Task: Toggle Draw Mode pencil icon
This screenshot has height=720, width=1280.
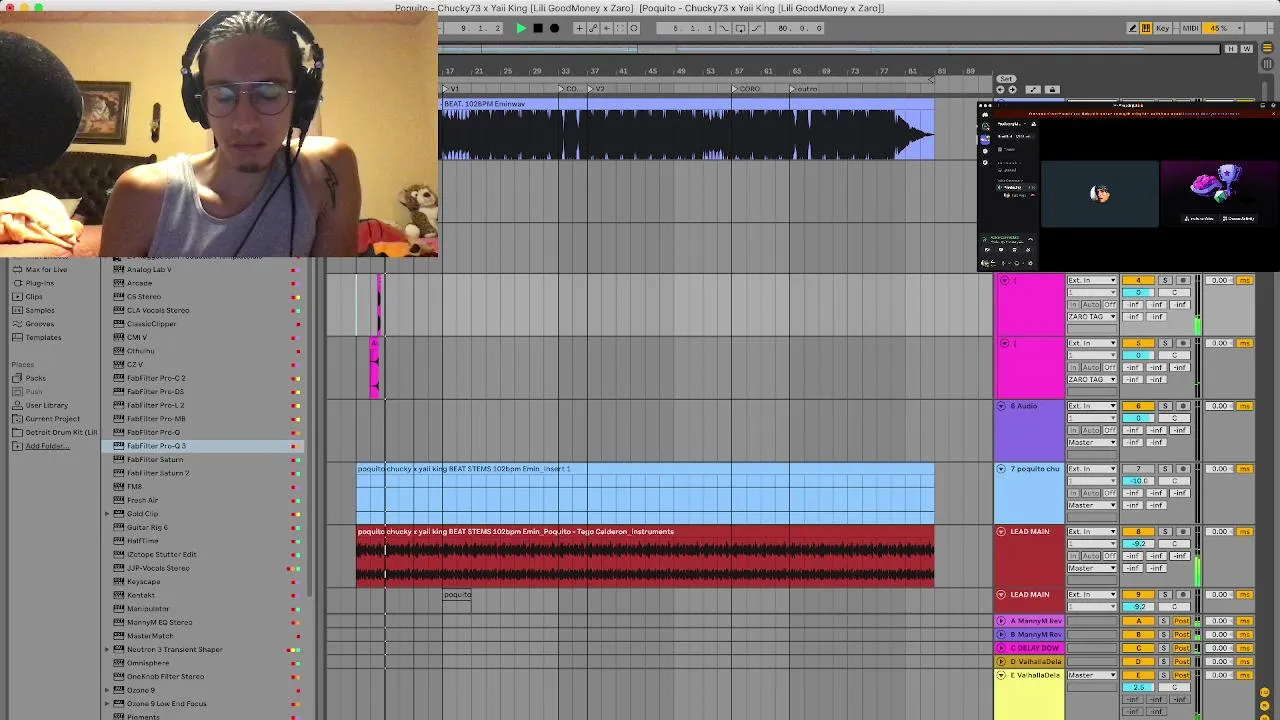Action: (1132, 28)
